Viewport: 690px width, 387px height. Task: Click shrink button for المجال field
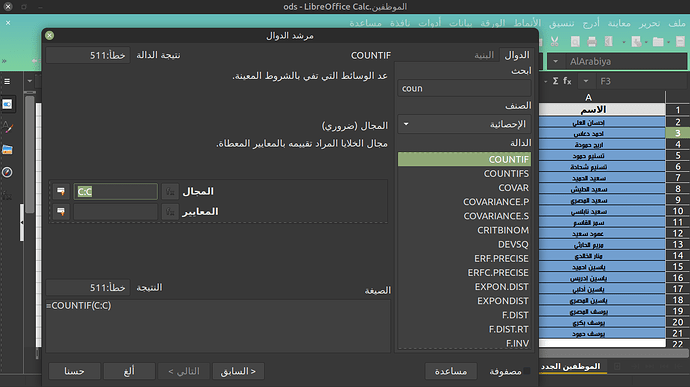point(61,192)
